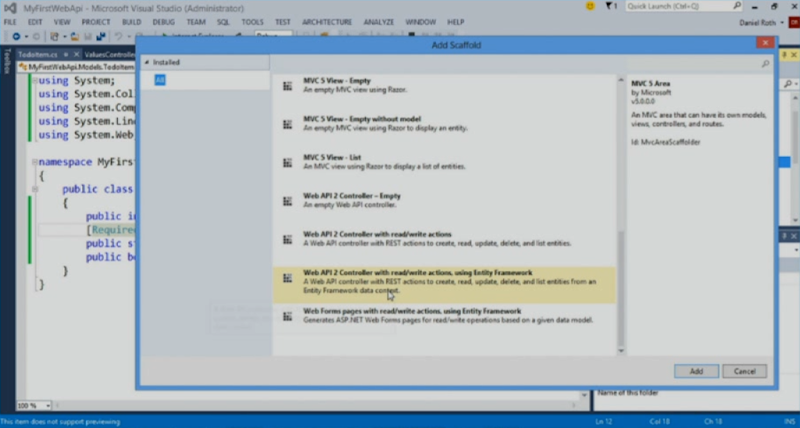Open the HELP menu
800x428 pixels.
(x=456, y=22)
